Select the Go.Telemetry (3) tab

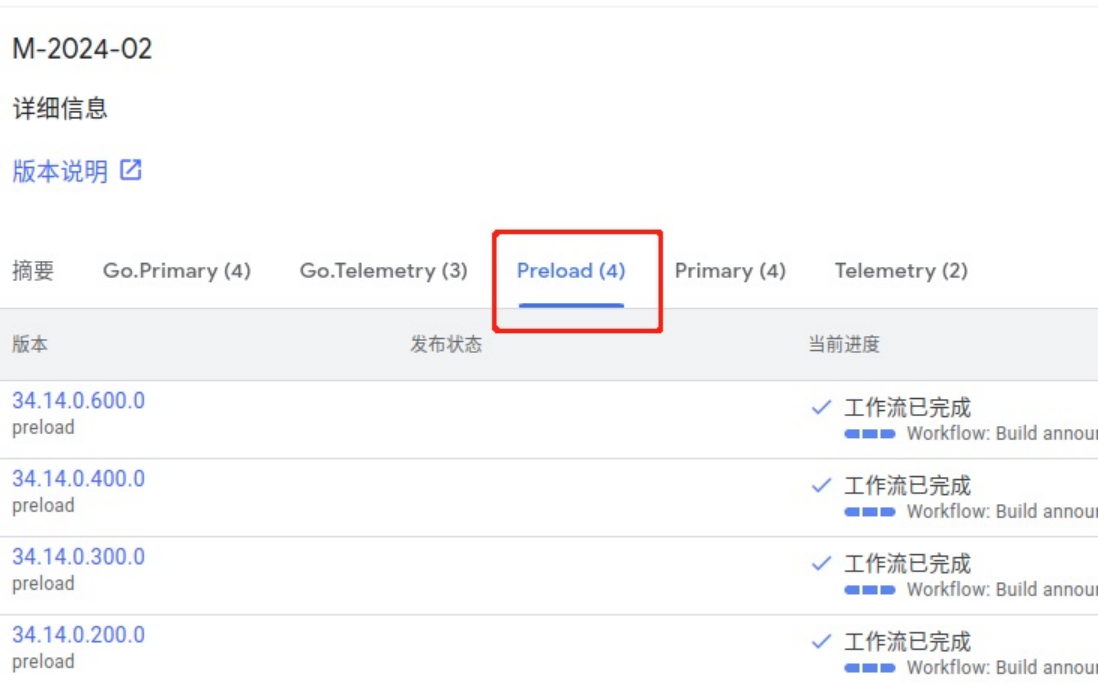pos(383,270)
